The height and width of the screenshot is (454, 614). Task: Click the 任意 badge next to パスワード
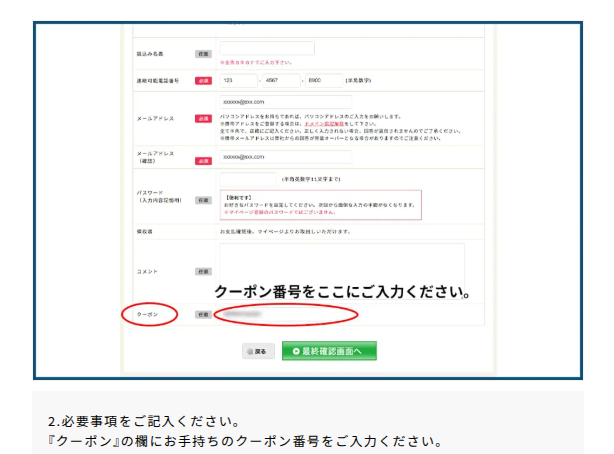tap(203, 200)
